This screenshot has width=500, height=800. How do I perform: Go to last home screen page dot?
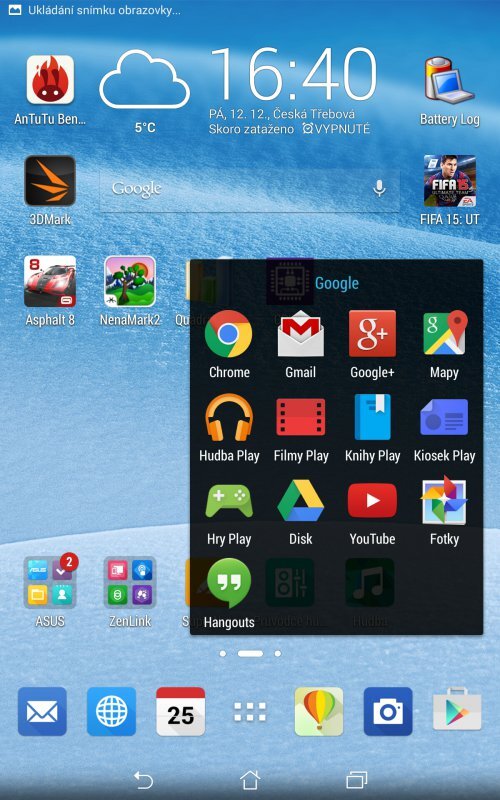tap(278, 653)
